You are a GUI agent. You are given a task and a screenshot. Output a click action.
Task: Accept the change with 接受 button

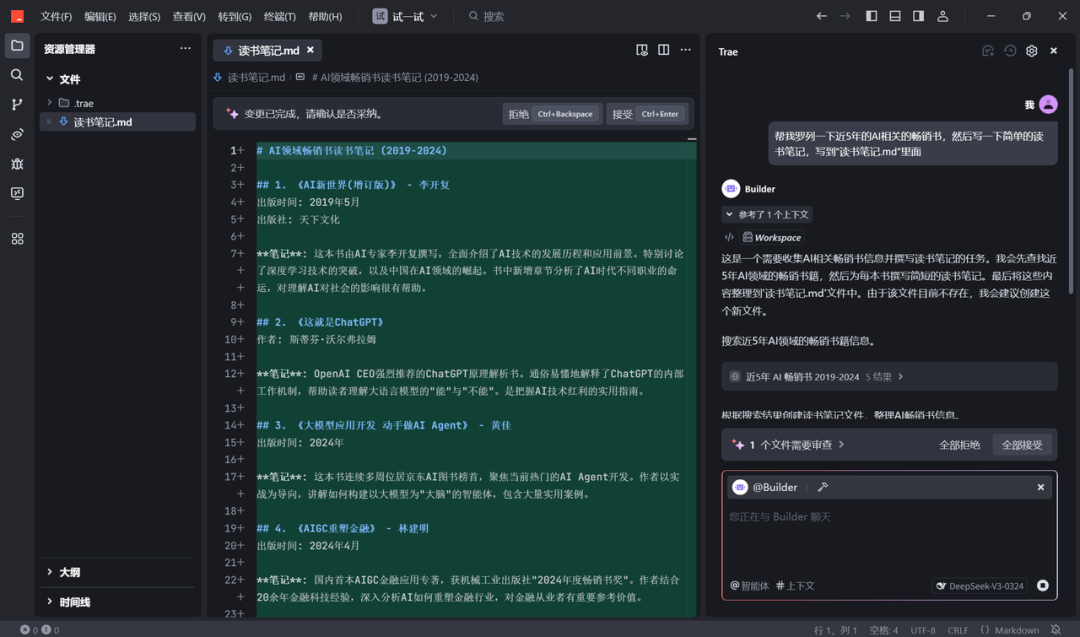coord(647,114)
